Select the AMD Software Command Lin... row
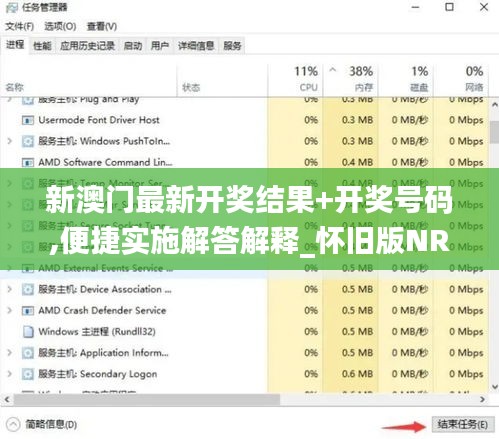Viewport: 499px width, 439px height. 245,163
